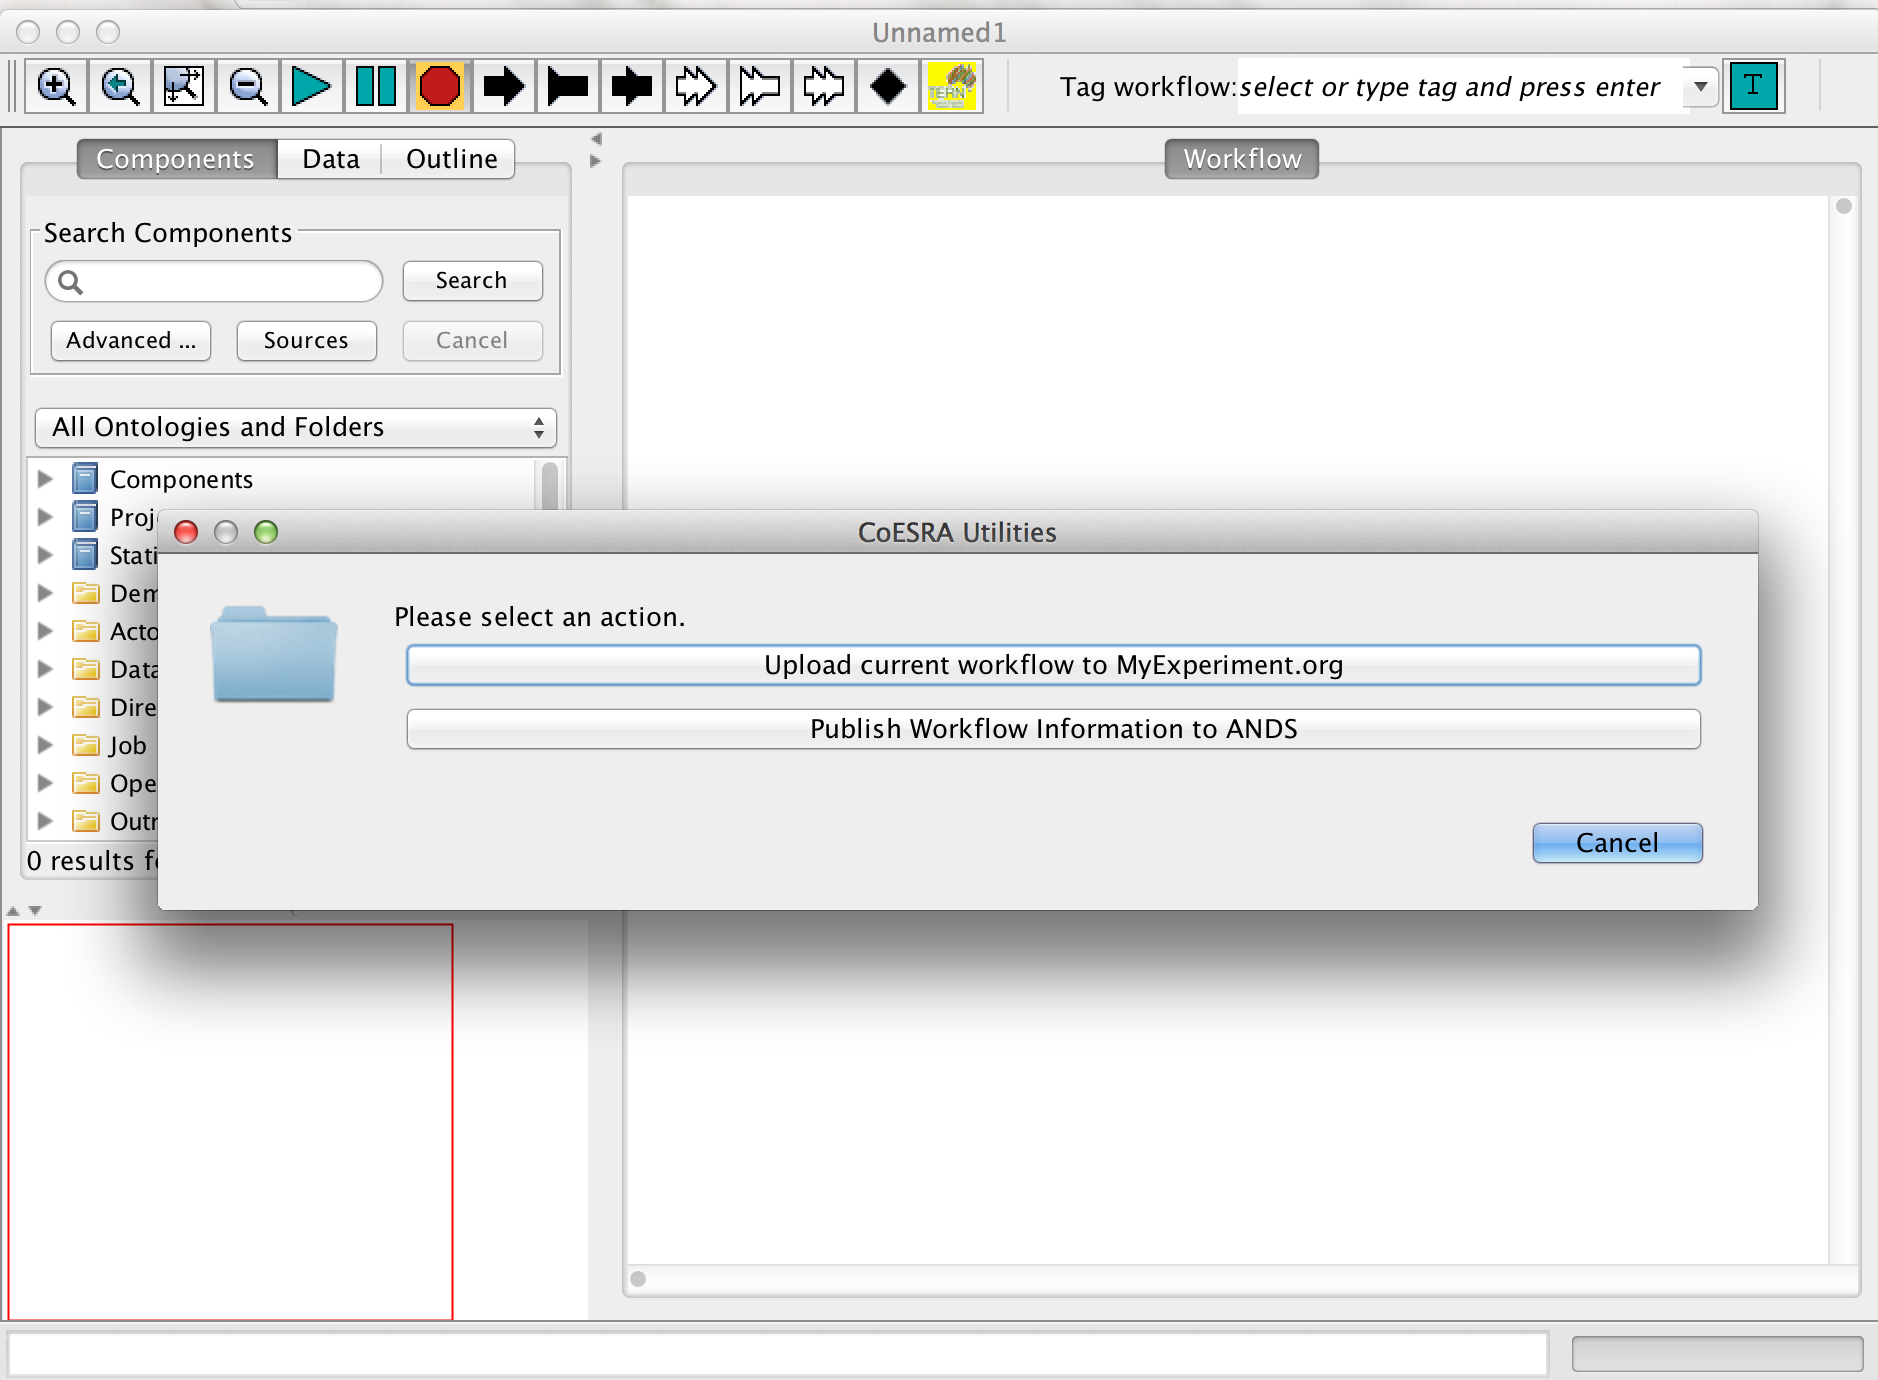1878x1380 pixels.
Task: Close CoESRA Utilities with red button
Action: point(186,532)
